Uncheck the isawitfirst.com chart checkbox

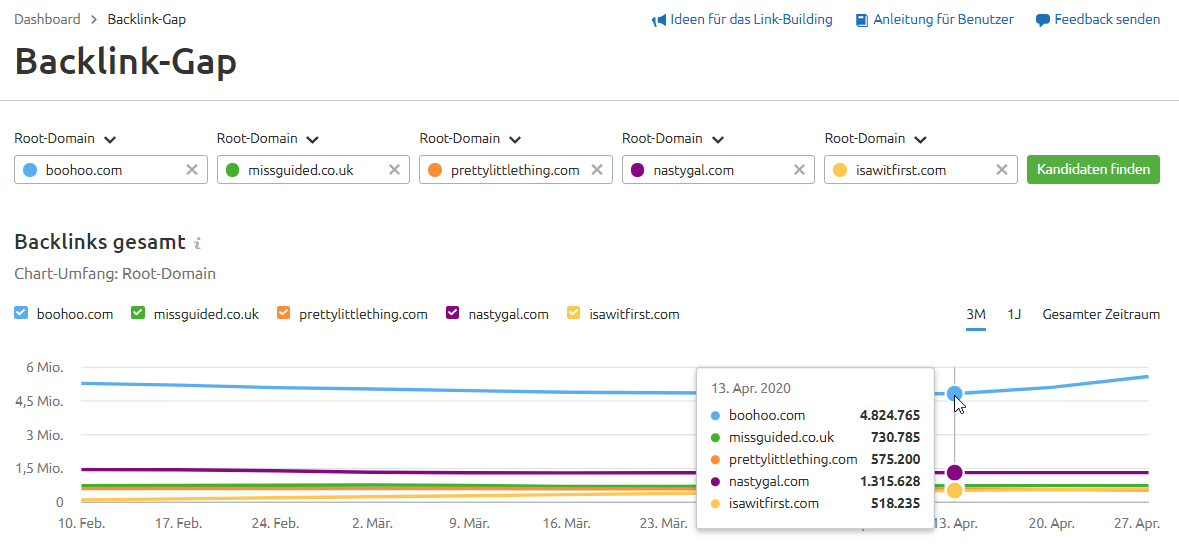[574, 313]
